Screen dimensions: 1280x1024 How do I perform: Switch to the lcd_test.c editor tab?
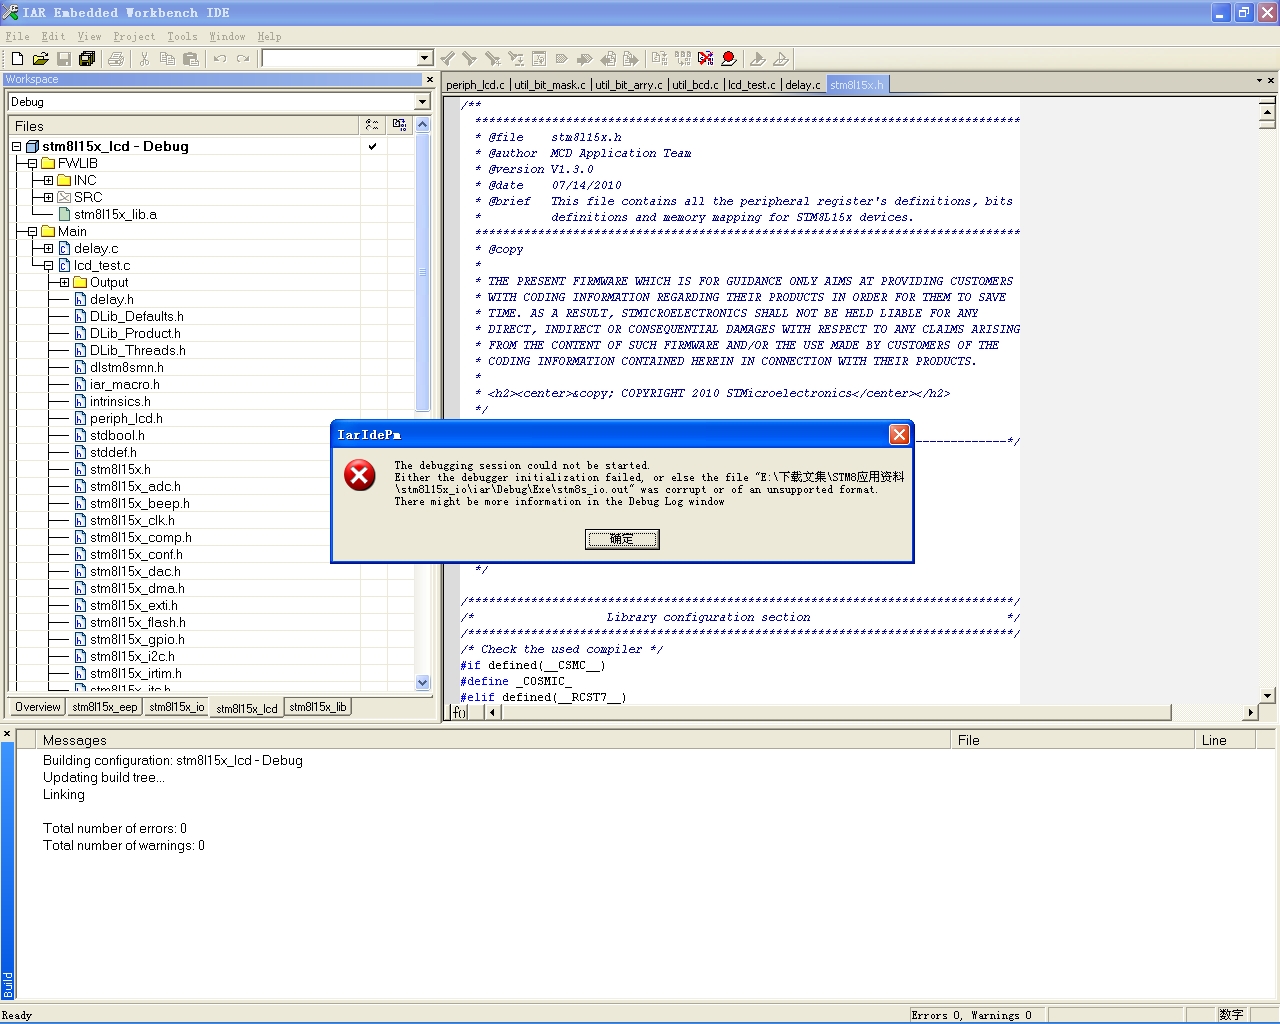click(752, 85)
